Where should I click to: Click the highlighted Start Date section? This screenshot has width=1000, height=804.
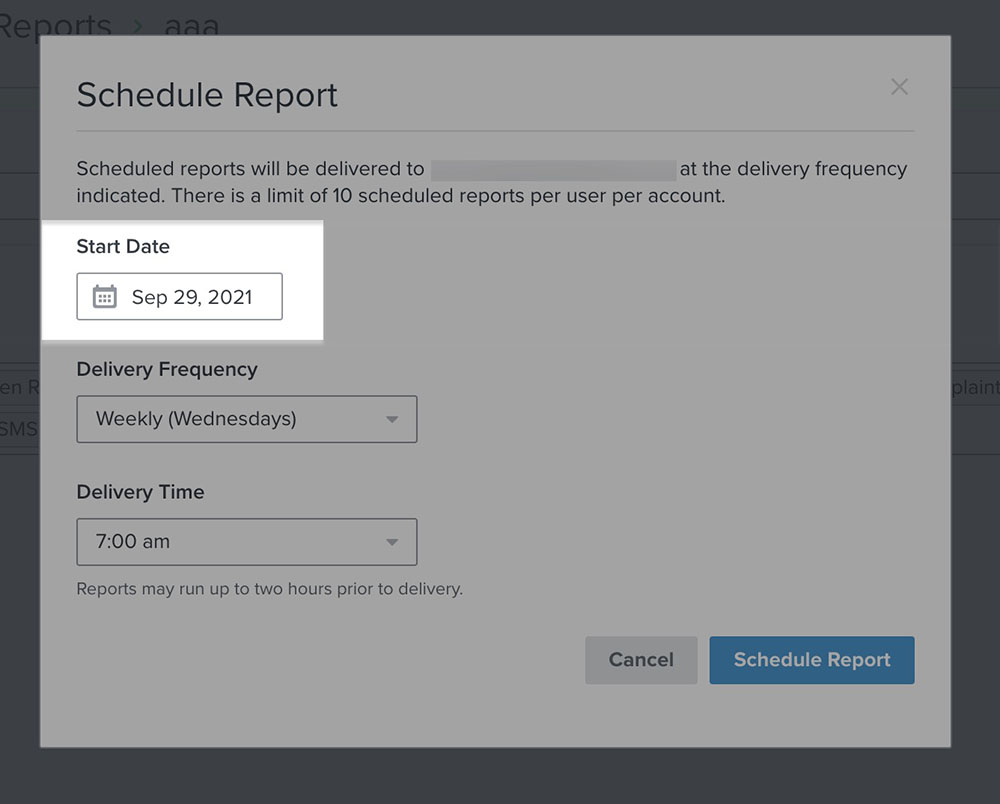tap(180, 280)
